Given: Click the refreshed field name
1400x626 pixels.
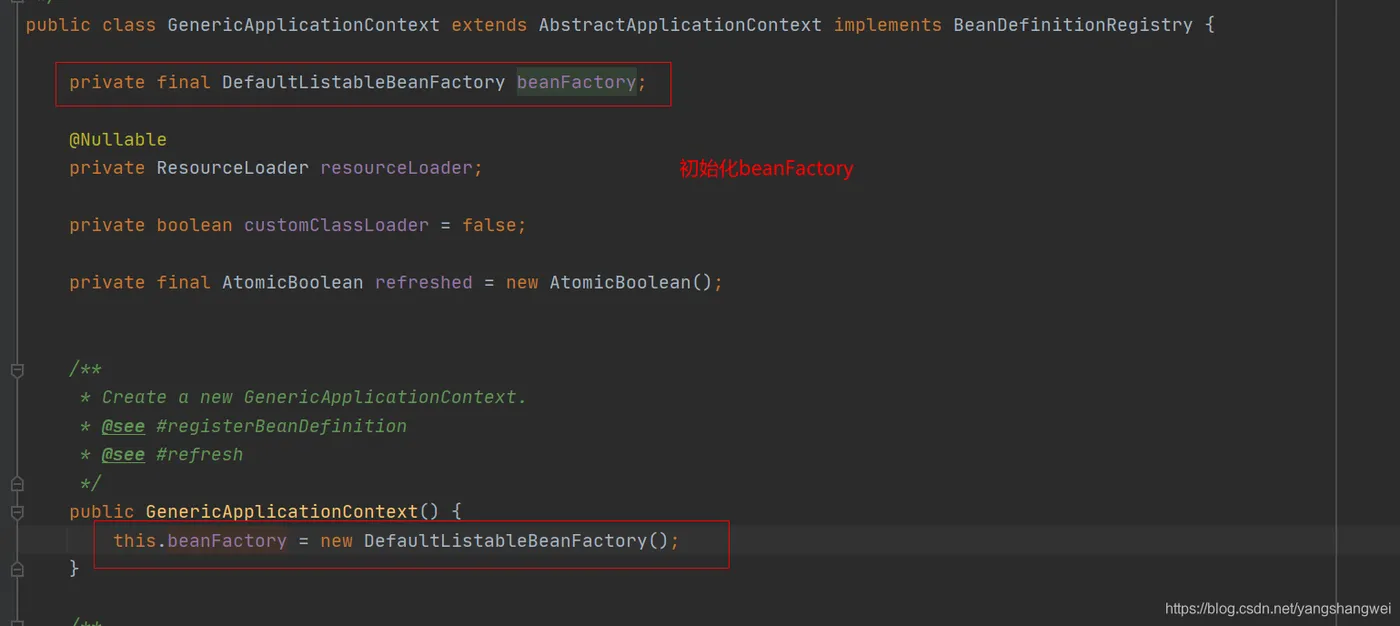Looking at the screenshot, I should 424,283.
